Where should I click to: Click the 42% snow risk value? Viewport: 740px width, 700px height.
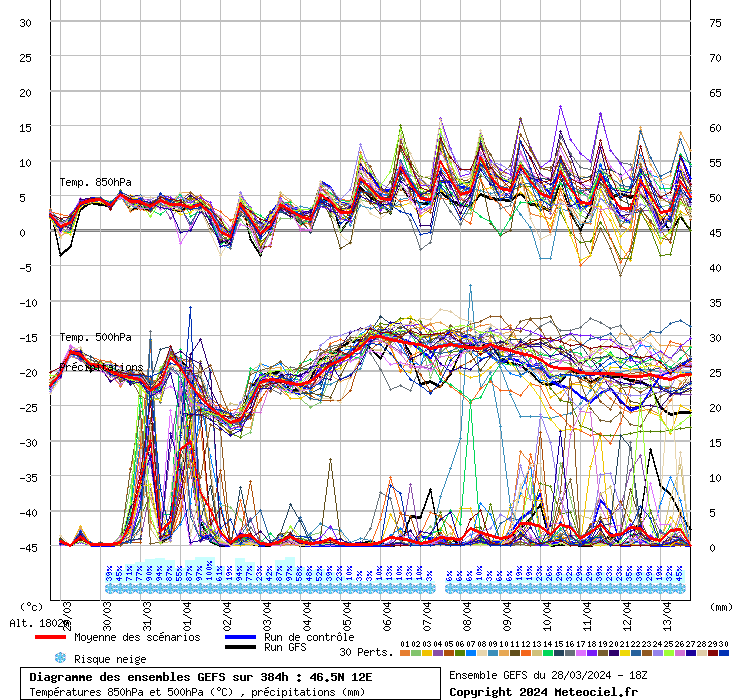pyautogui.click(x=269, y=573)
